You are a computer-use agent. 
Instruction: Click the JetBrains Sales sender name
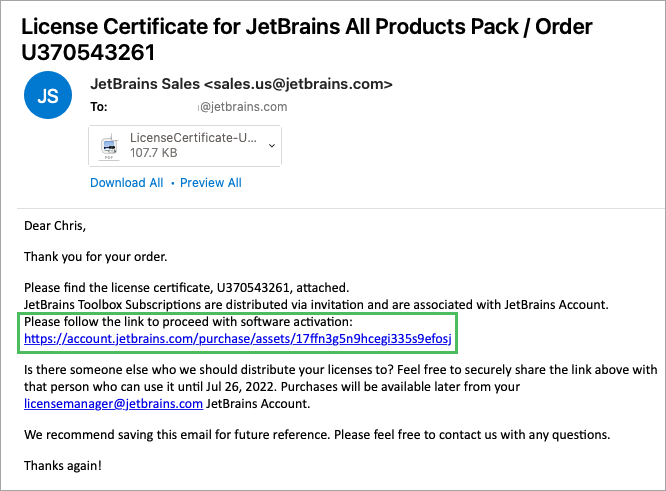pos(144,84)
